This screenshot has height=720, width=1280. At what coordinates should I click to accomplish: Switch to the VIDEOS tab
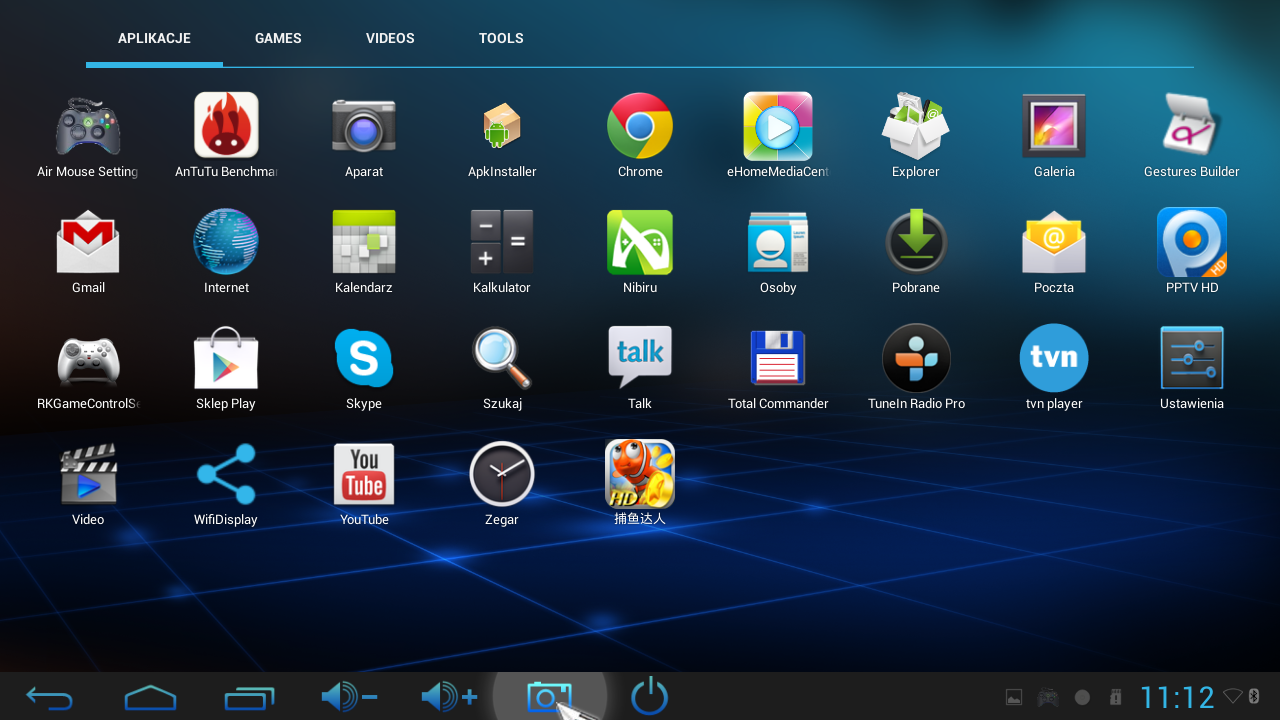point(390,38)
